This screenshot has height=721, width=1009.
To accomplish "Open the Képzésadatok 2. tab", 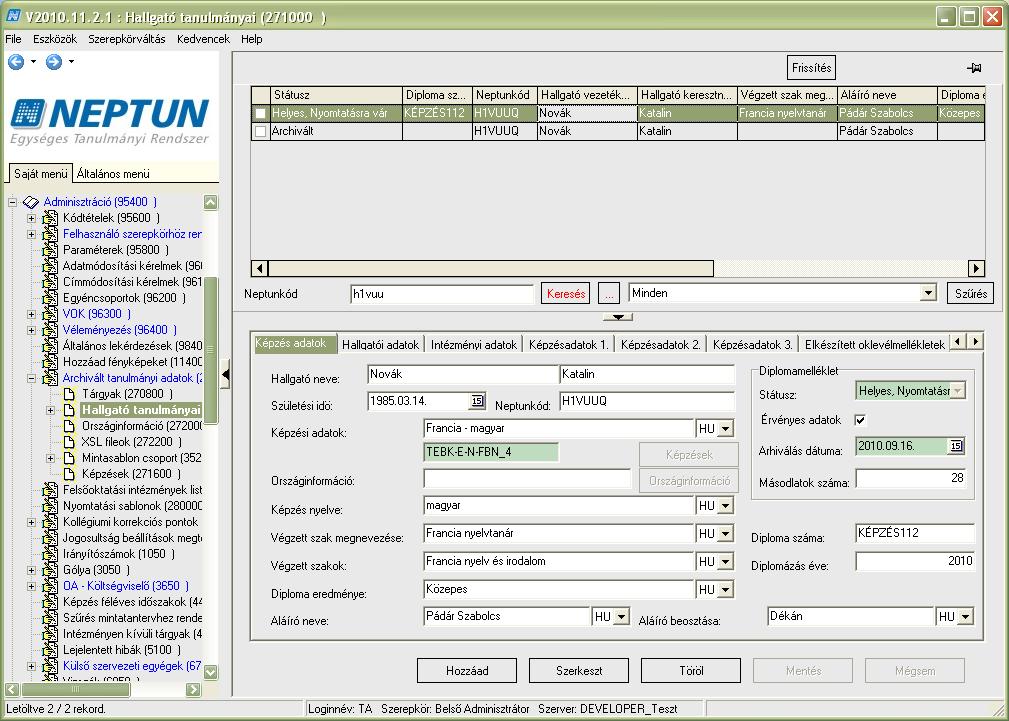I will click(661, 344).
